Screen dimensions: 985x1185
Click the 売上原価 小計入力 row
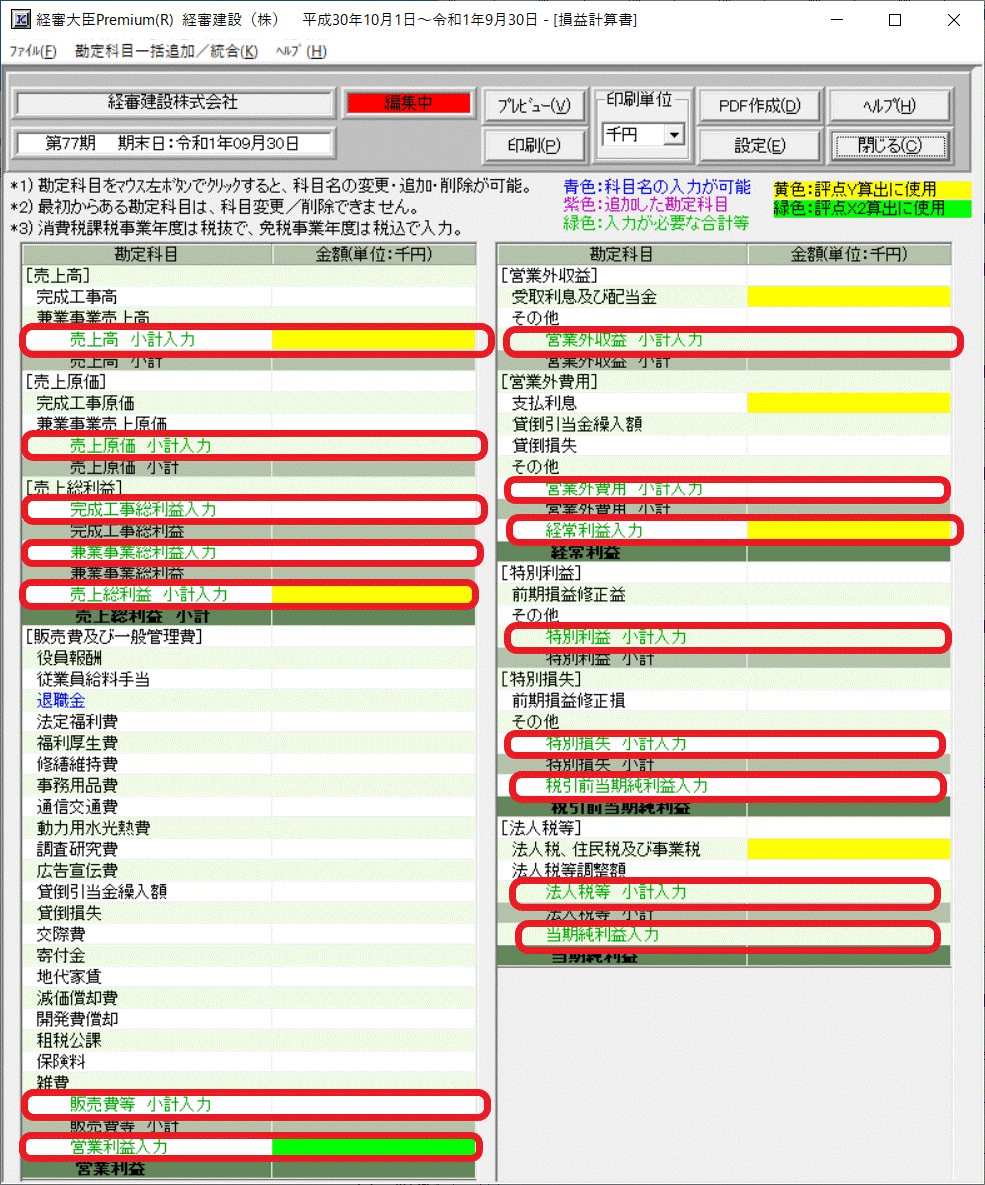click(x=249, y=445)
